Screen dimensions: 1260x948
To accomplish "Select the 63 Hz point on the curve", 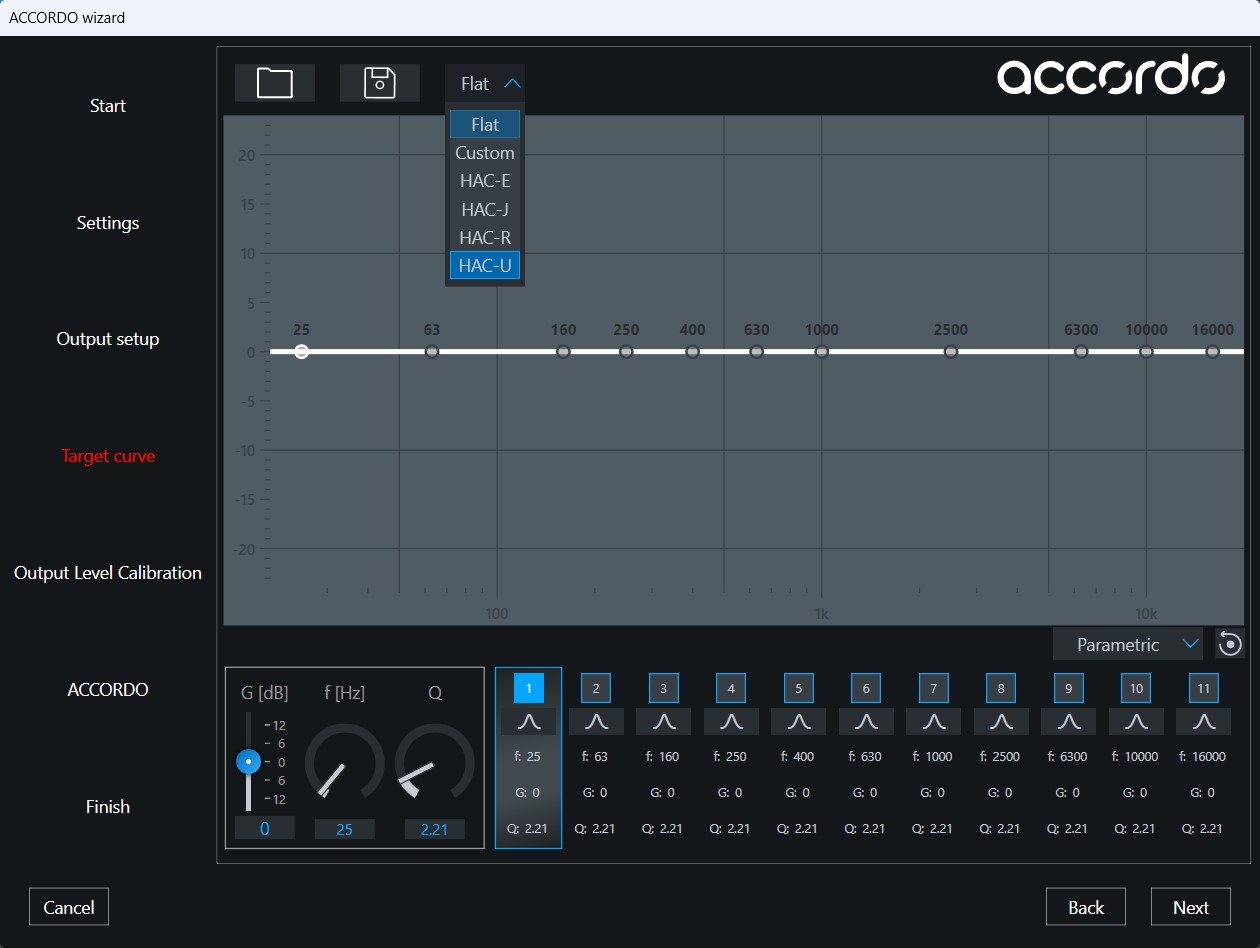I will (432, 352).
